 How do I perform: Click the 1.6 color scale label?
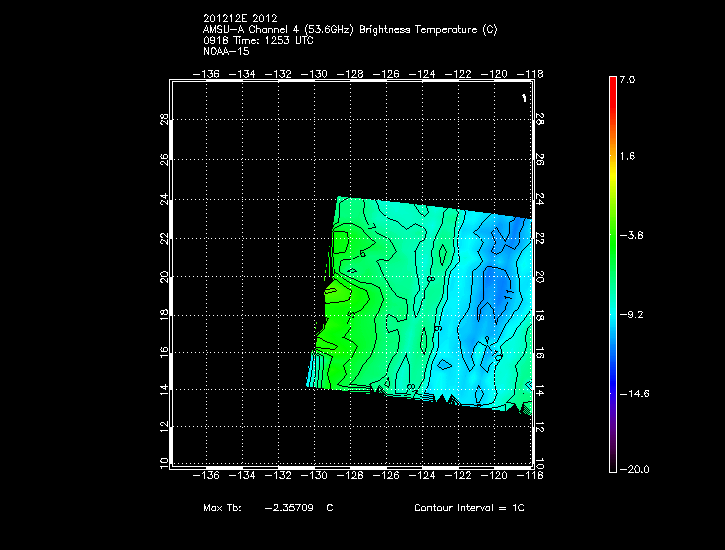pyautogui.click(x=626, y=157)
